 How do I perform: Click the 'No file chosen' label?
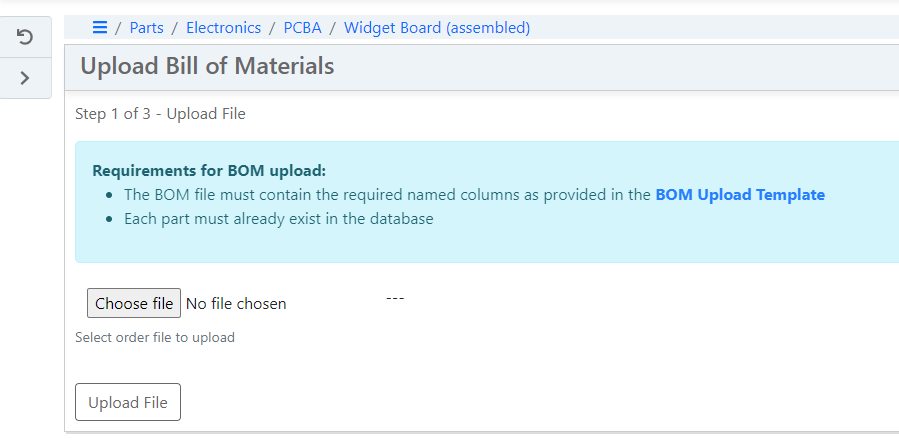pyautogui.click(x=236, y=303)
